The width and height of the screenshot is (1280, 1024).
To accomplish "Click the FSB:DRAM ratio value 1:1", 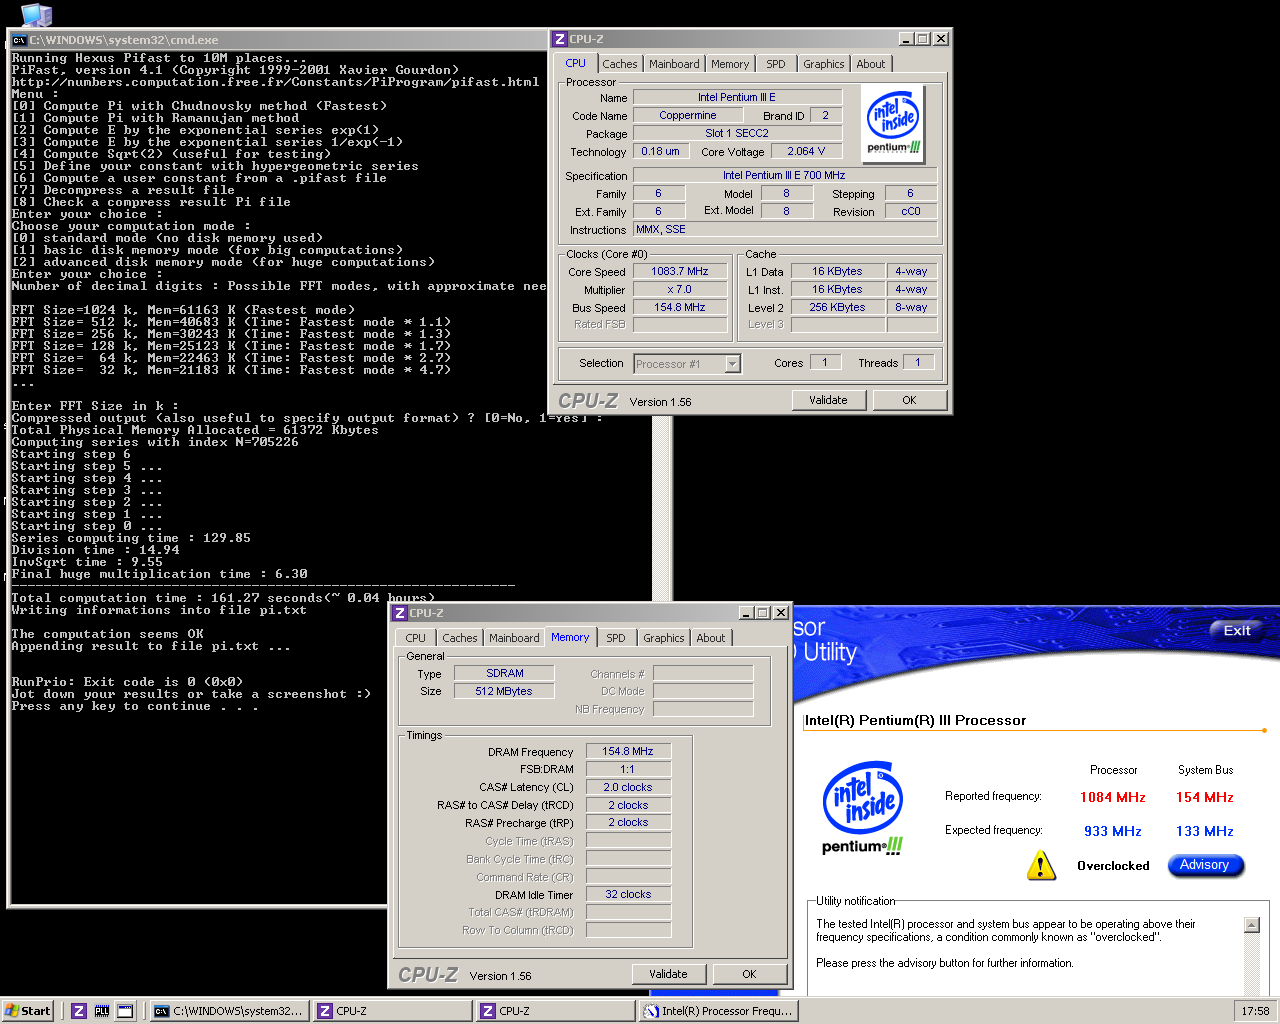I will pyautogui.click(x=628, y=770).
